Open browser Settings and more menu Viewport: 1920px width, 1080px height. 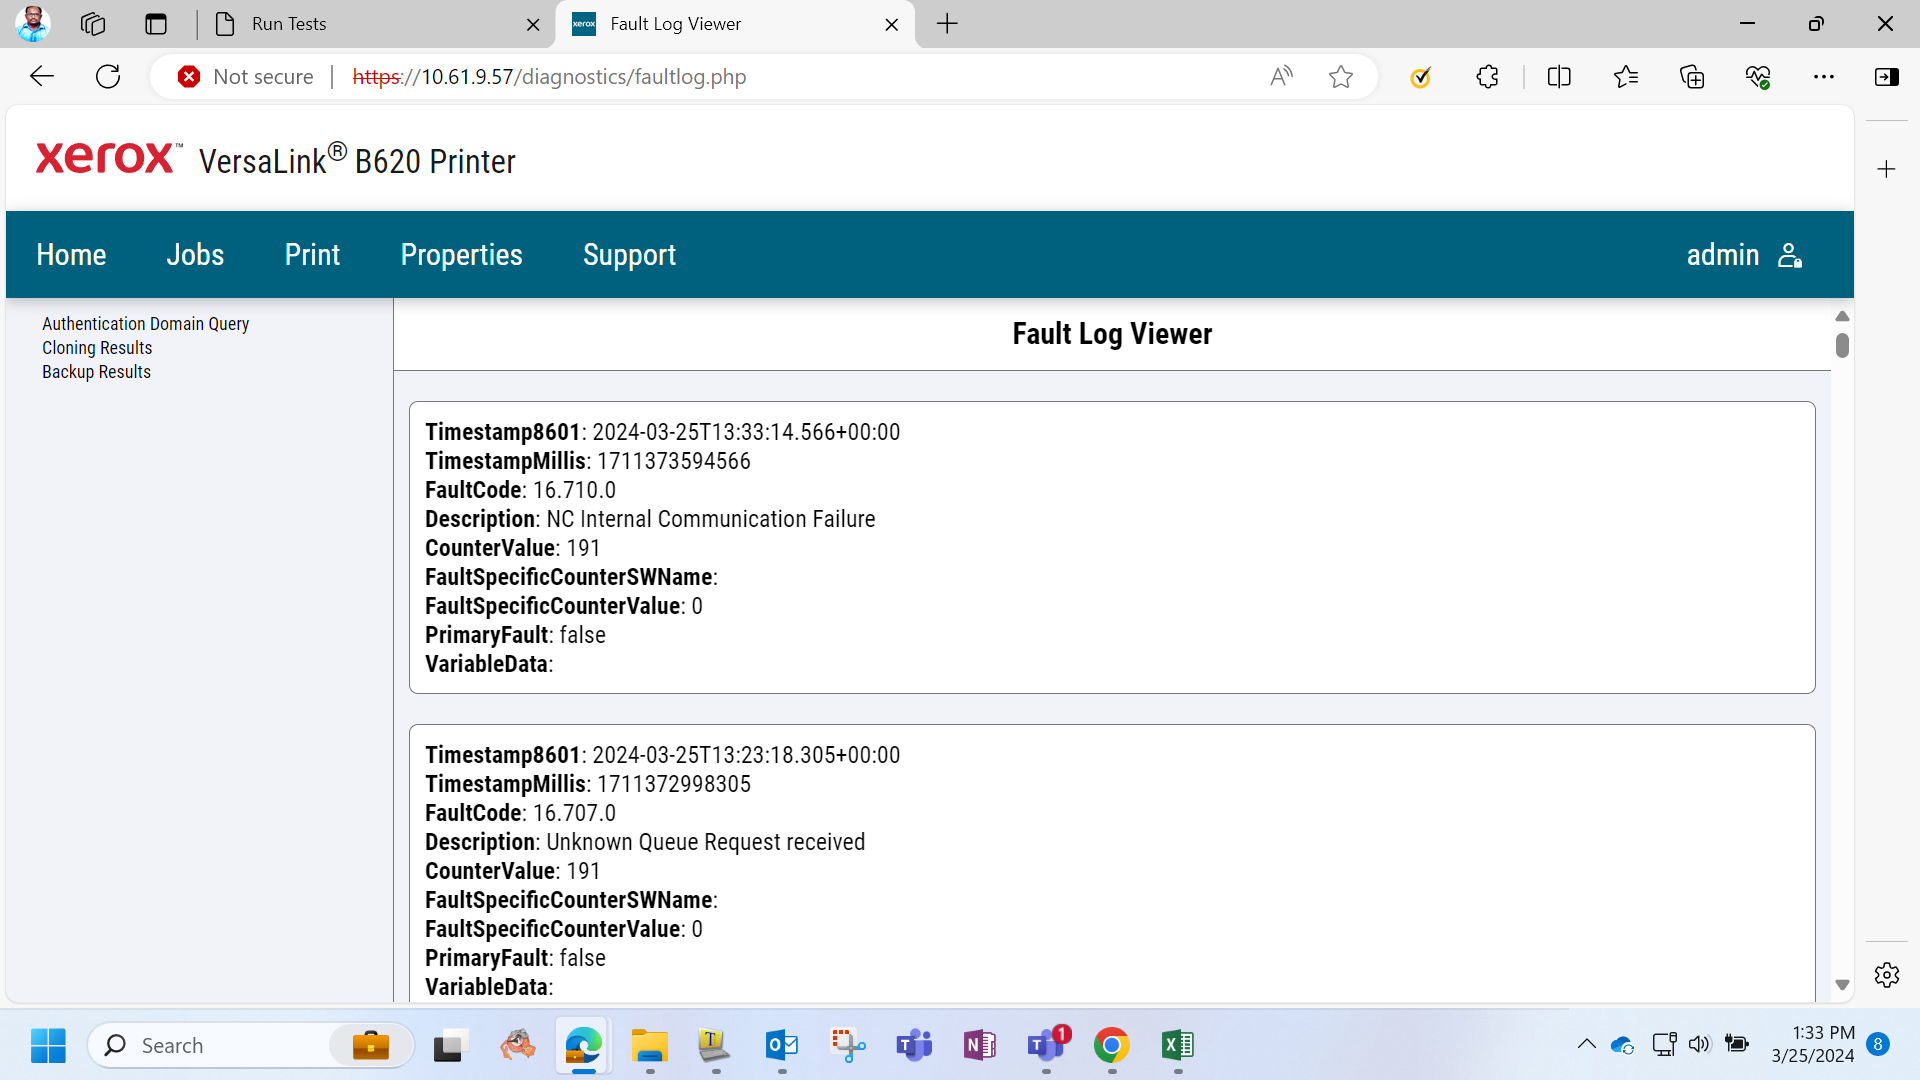coord(1824,77)
